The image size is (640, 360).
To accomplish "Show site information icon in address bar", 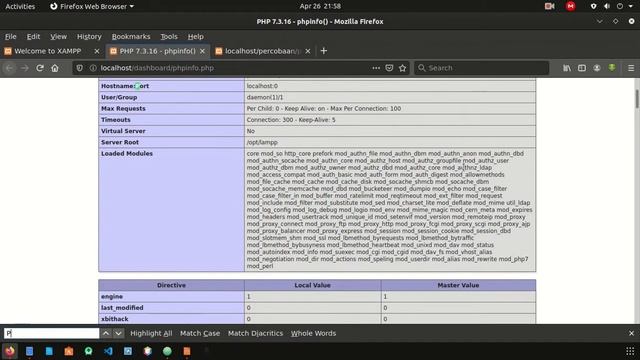I will (x=93, y=68).
